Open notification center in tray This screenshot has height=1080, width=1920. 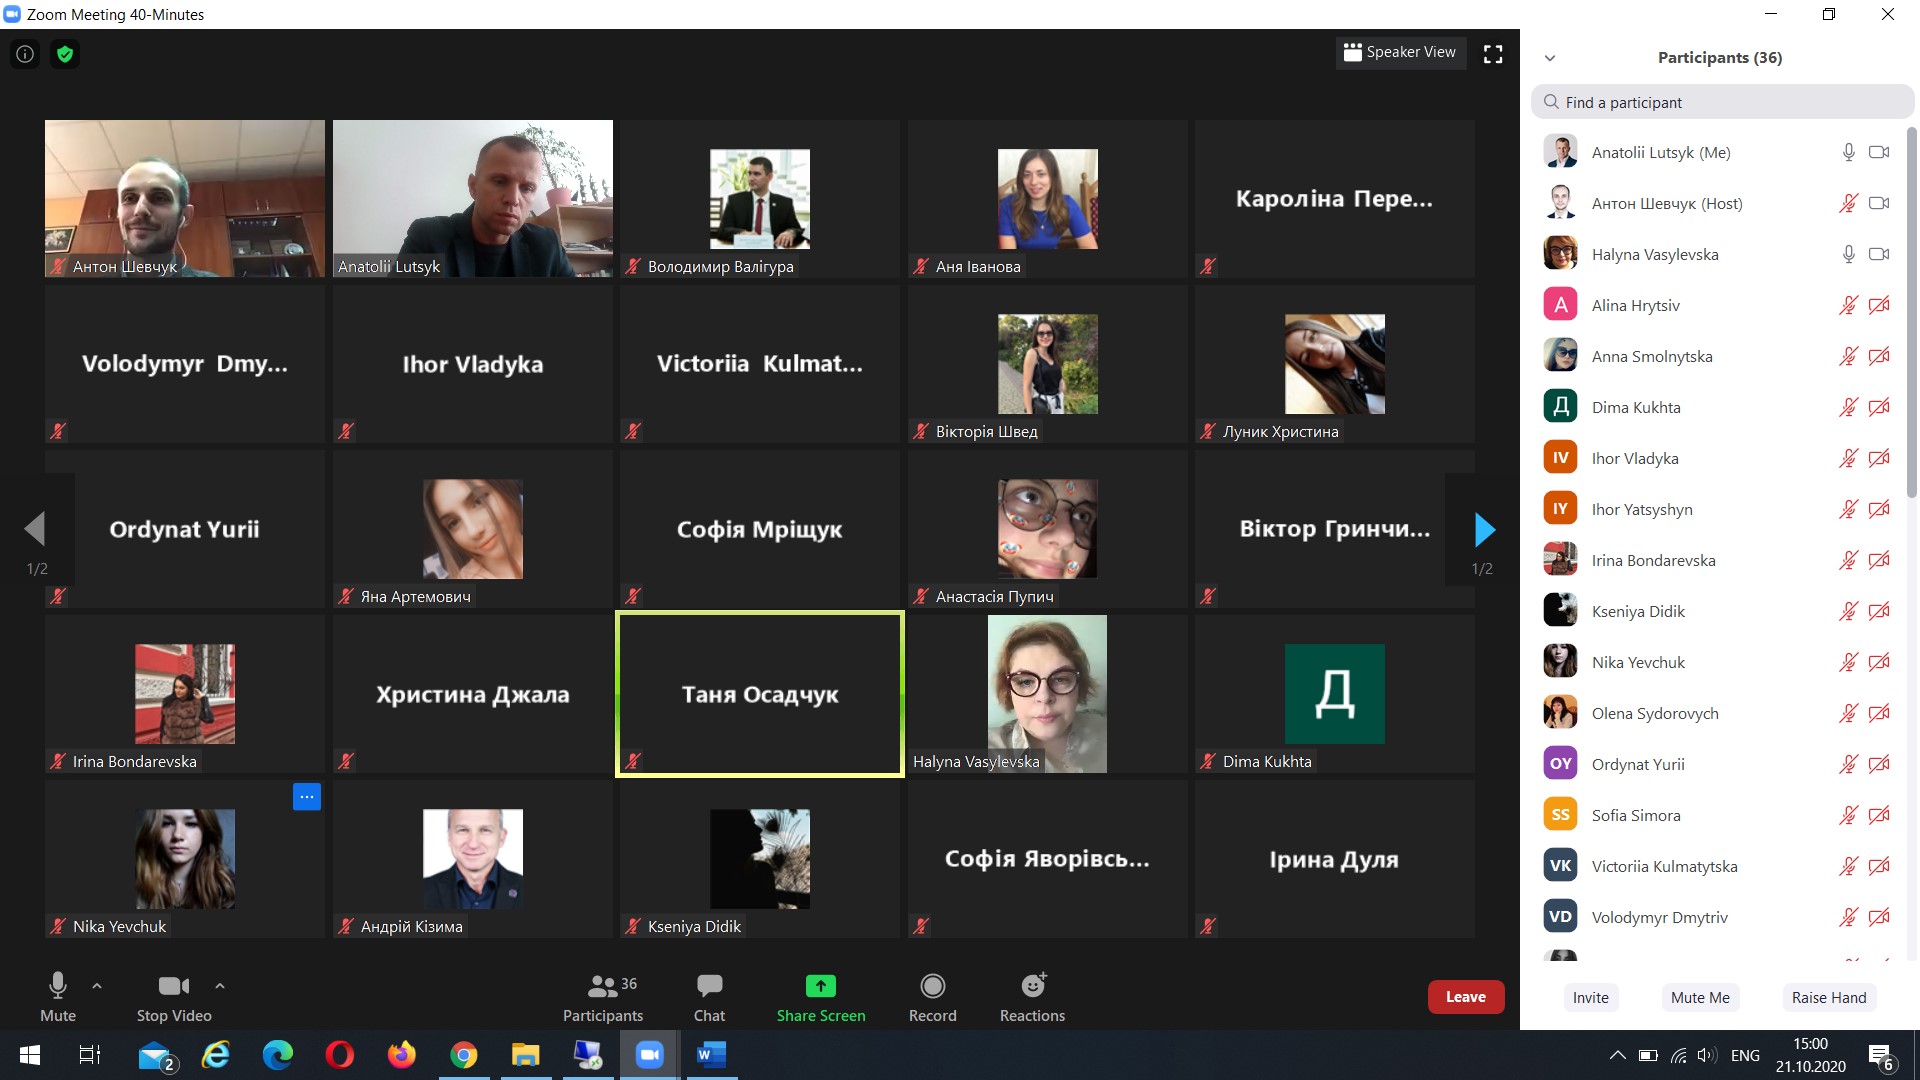pyautogui.click(x=1880, y=1056)
